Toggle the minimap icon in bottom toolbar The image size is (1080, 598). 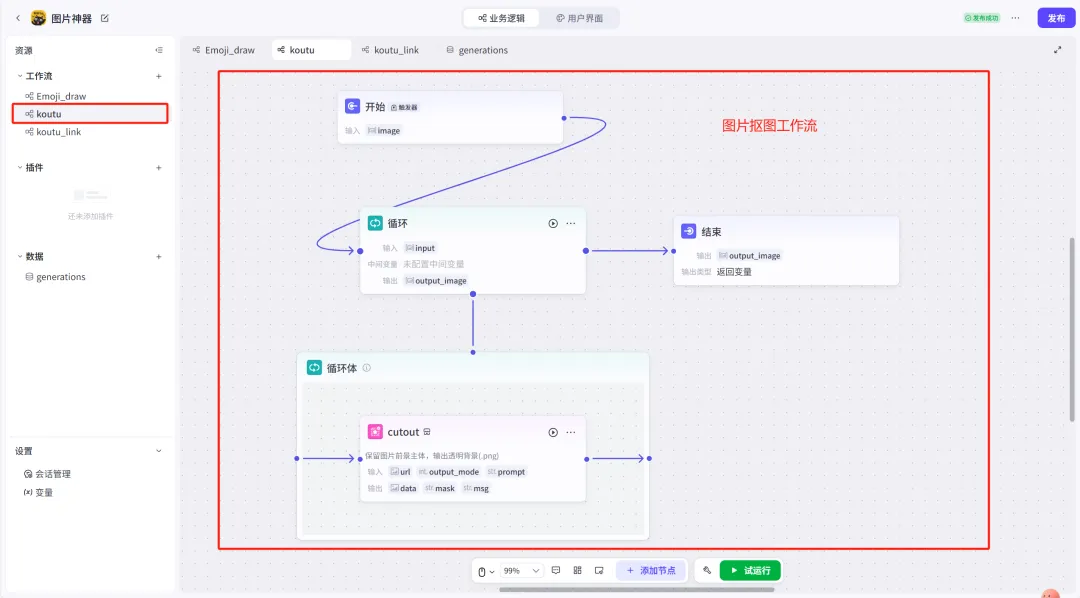coord(599,570)
